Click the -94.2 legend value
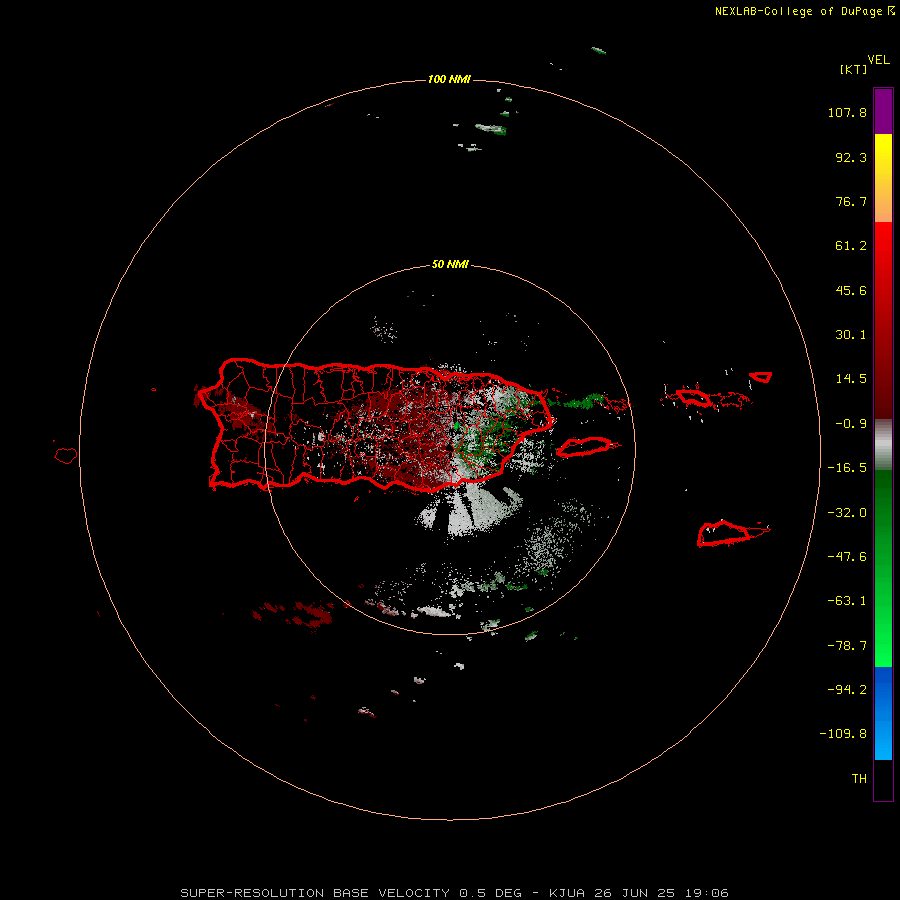Screen dimensions: 900x900 click(x=847, y=689)
